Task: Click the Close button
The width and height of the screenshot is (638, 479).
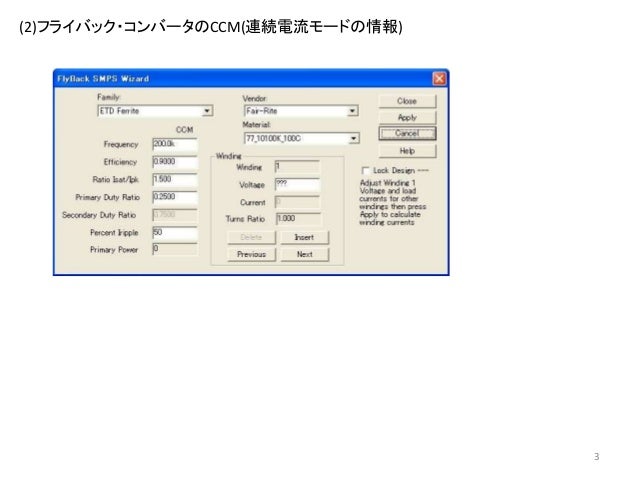Action: point(407,101)
